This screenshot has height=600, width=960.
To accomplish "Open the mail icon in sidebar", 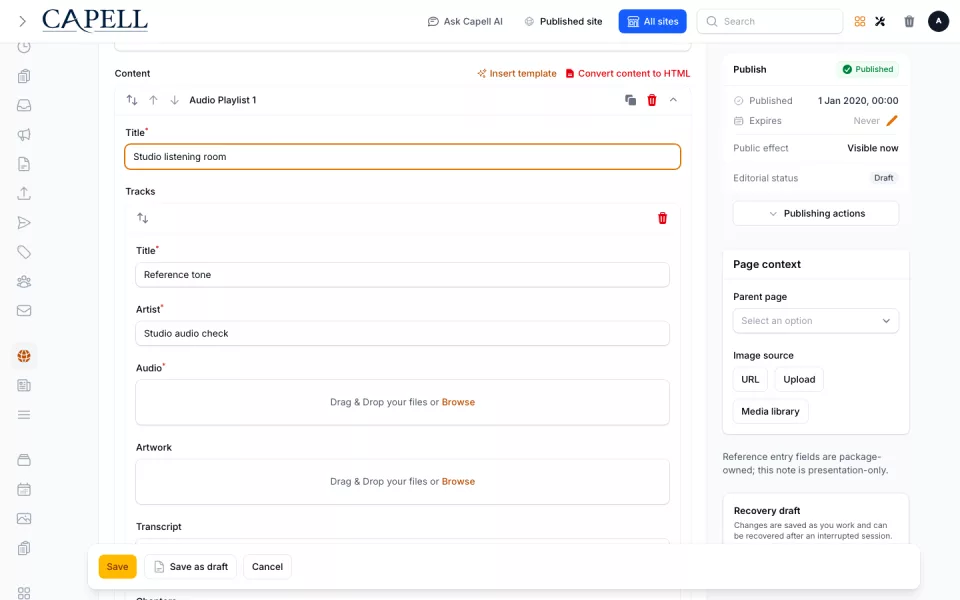I will [24, 310].
